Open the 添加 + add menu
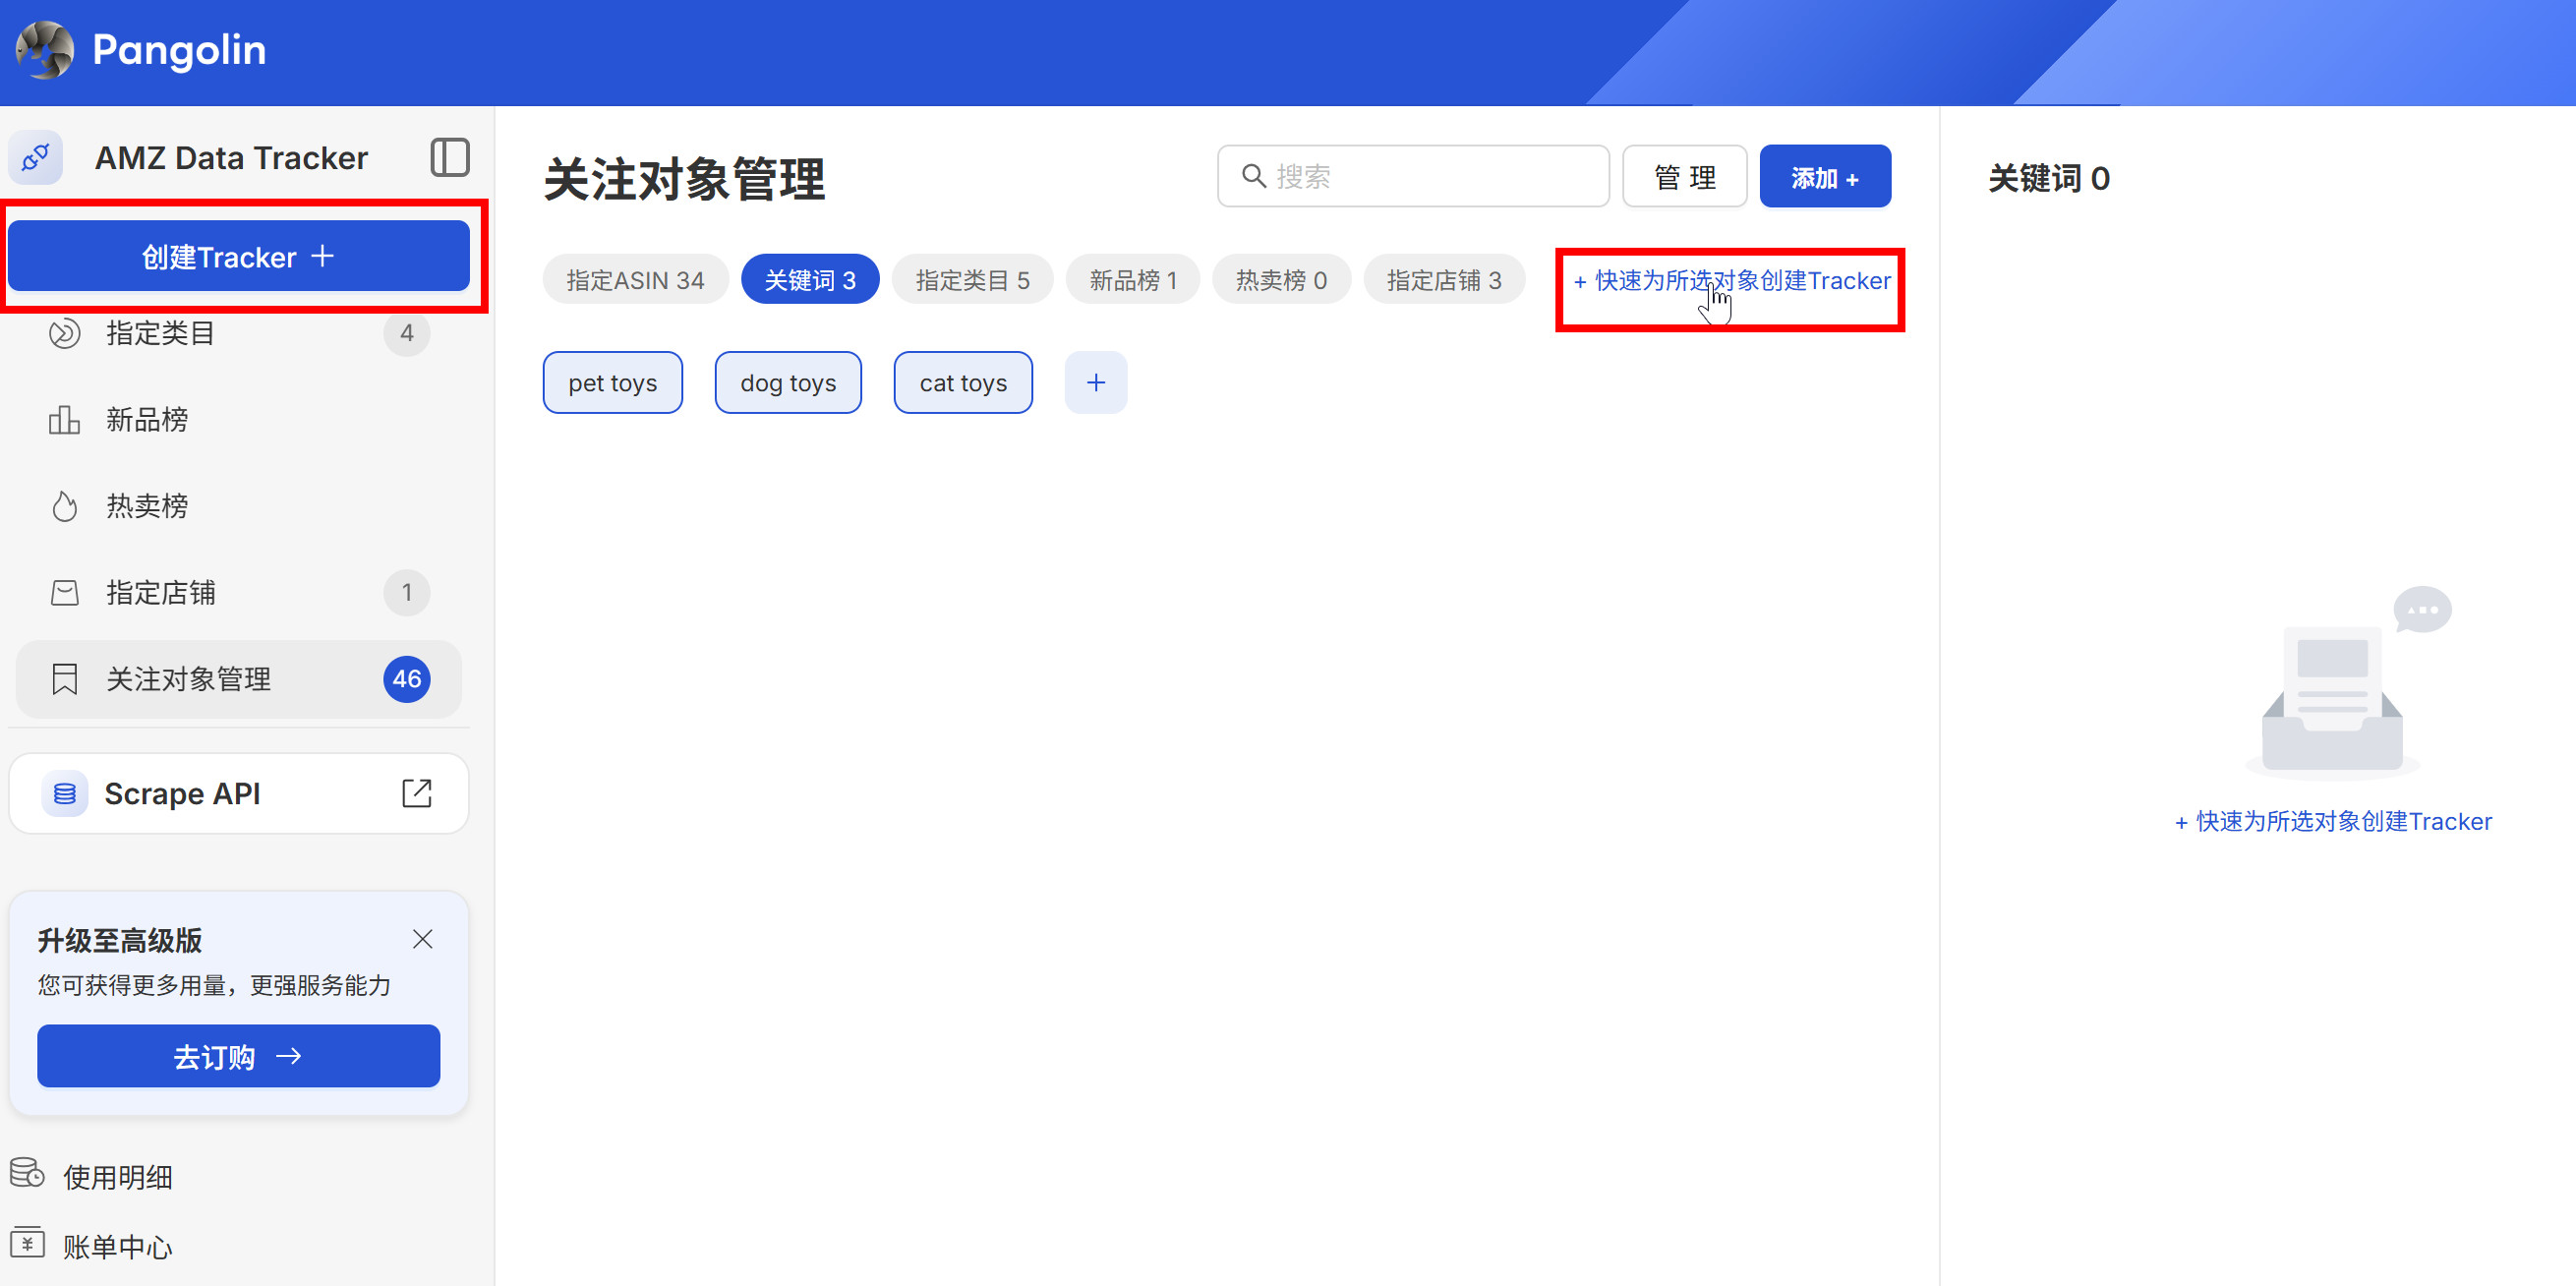The width and height of the screenshot is (2576, 1286). (x=1824, y=177)
